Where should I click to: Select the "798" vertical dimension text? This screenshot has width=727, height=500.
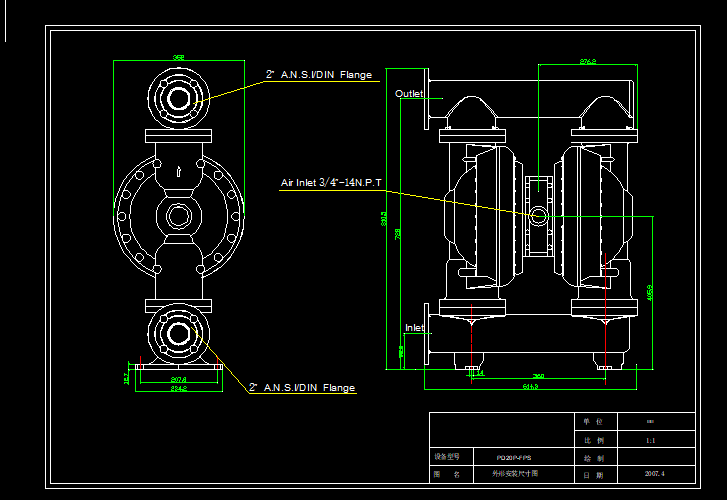[x=397, y=234]
